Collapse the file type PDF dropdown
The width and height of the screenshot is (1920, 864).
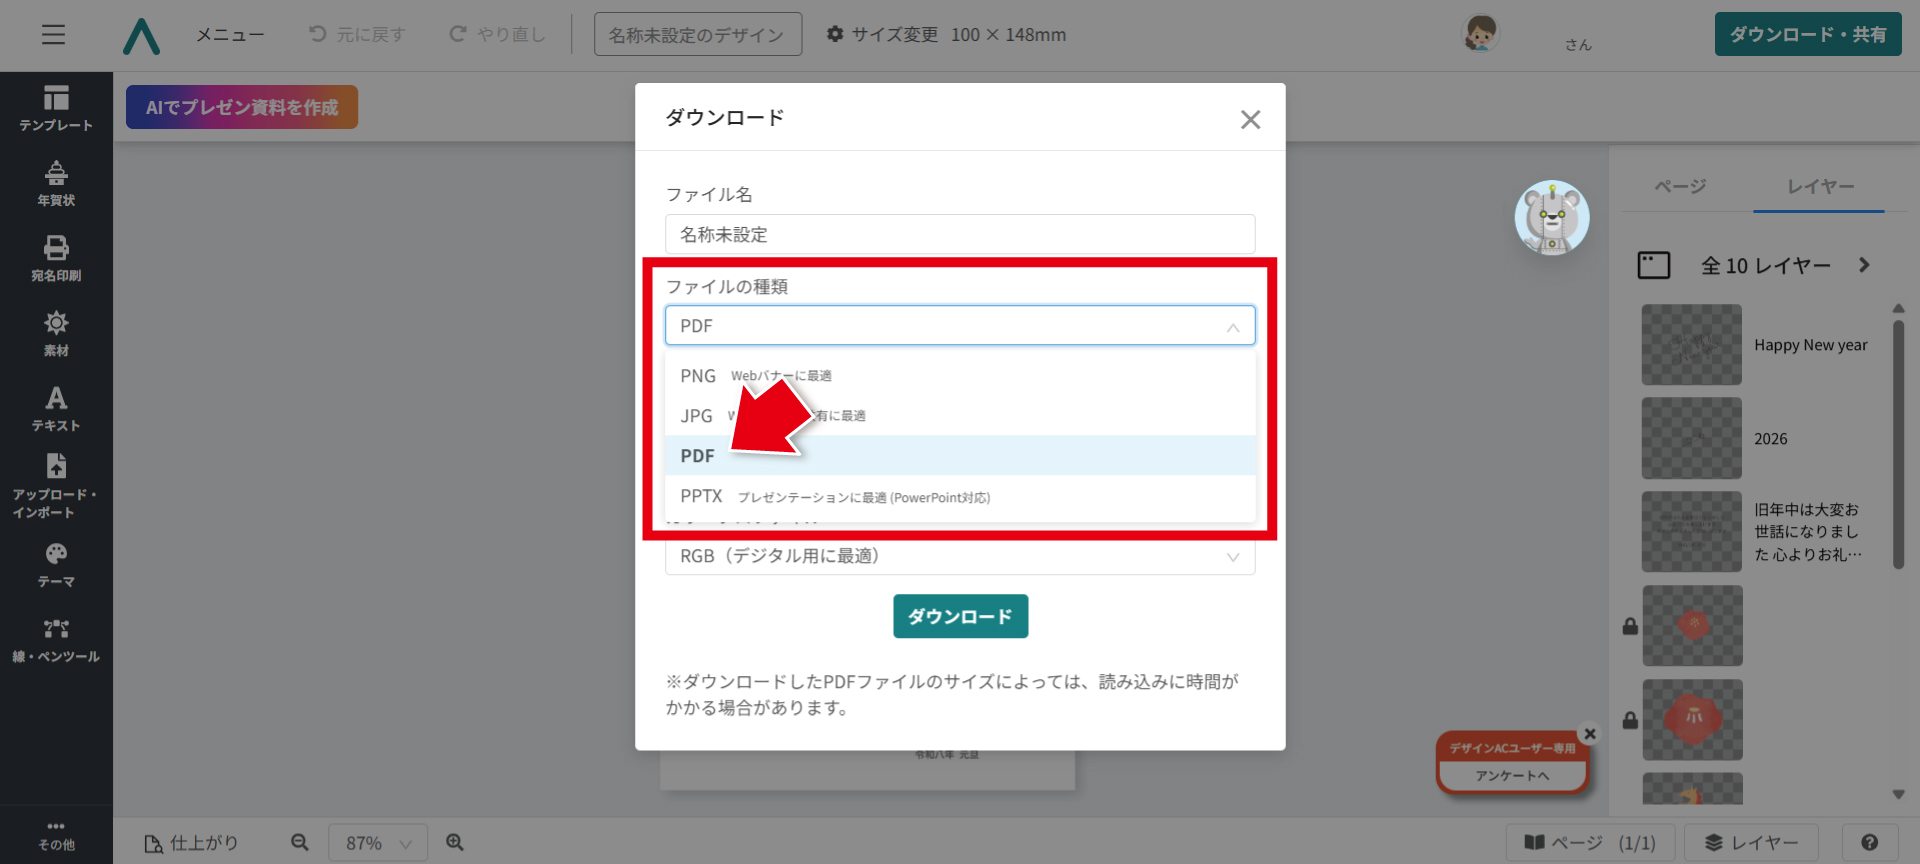[1232, 327]
